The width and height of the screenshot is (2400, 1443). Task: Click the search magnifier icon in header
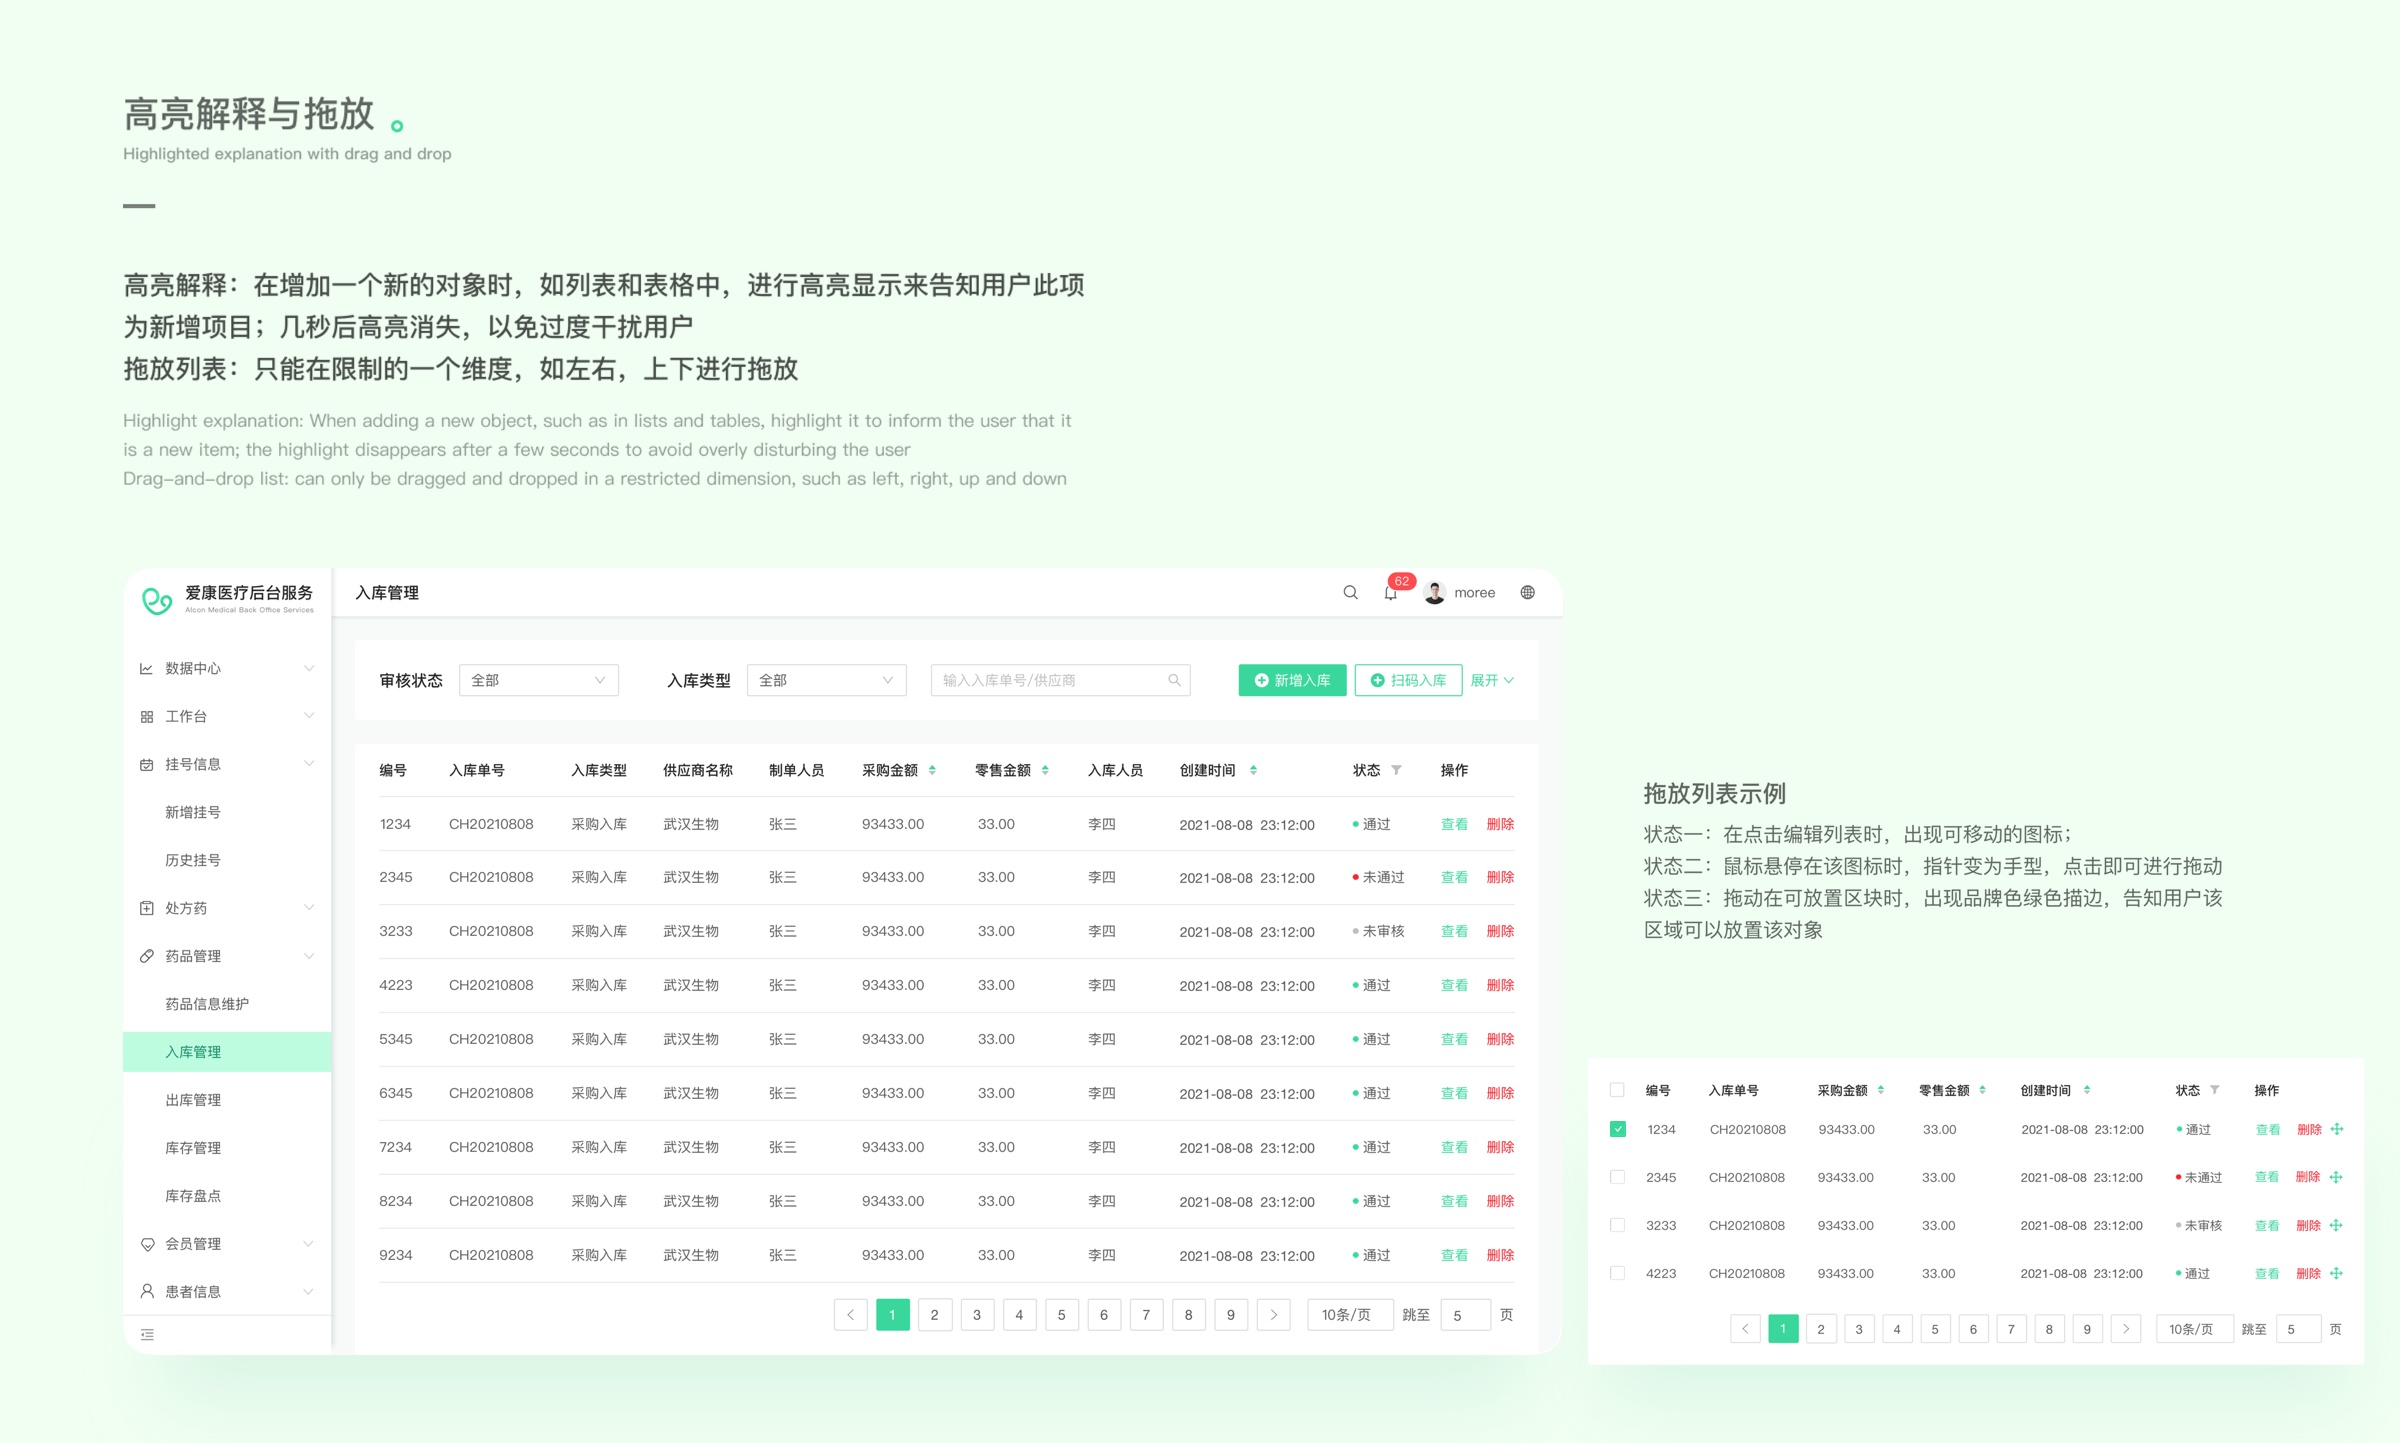[x=1350, y=592]
